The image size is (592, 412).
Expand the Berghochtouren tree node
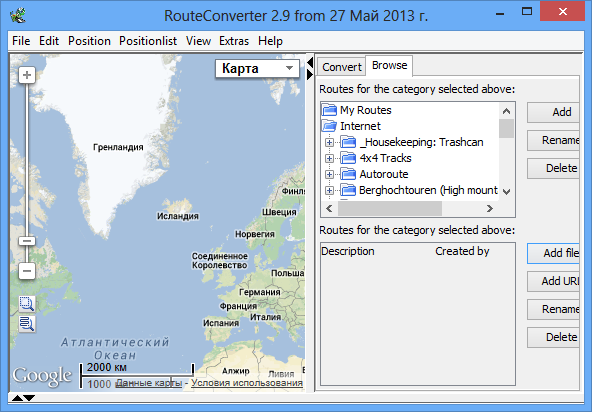click(329, 190)
